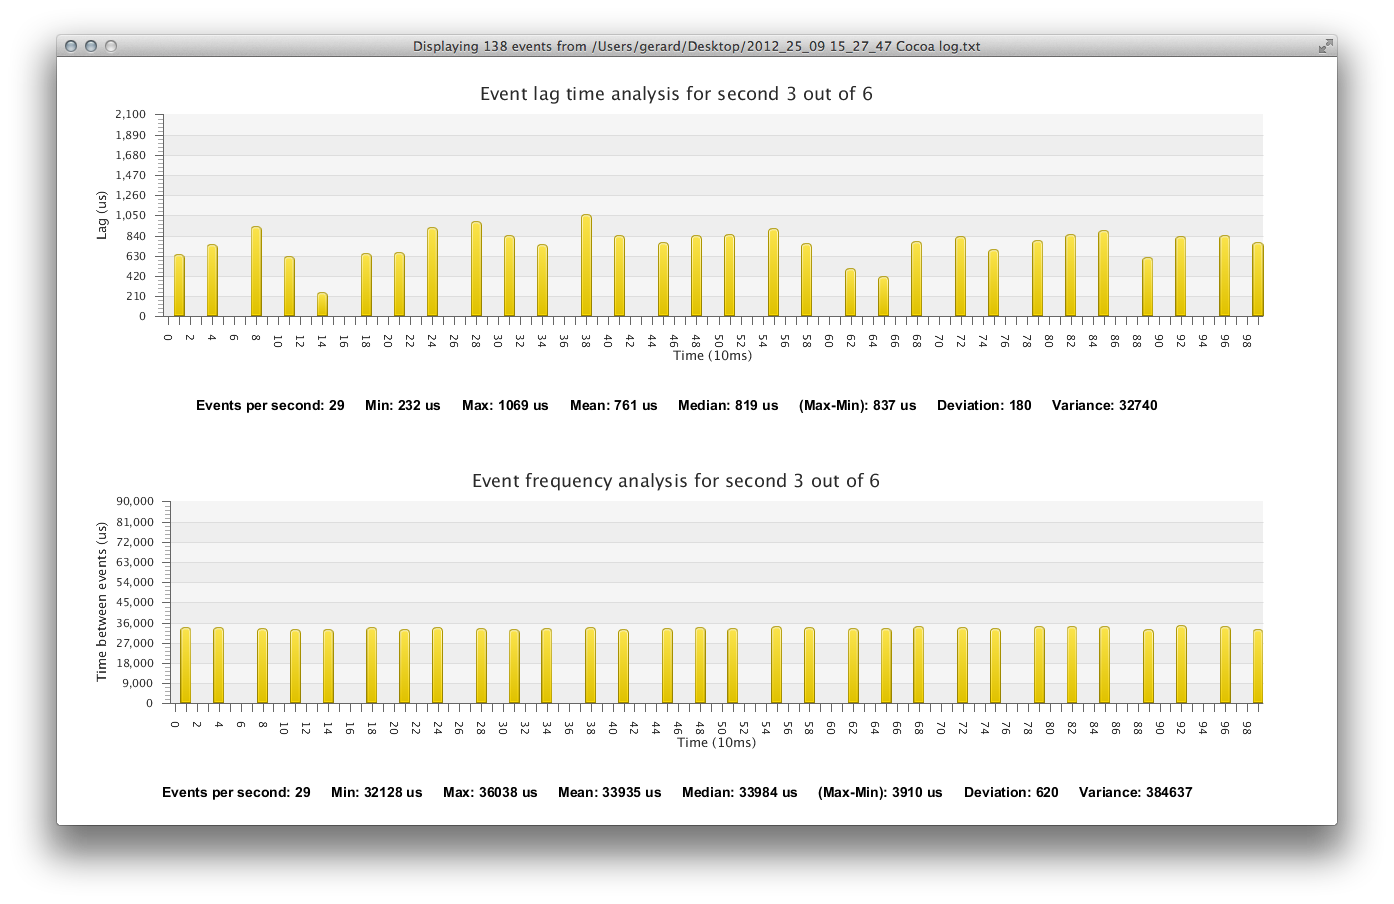Click the 'Event lag time analysis' chart title
Screen dimensions: 1394x904
click(x=676, y=94)
